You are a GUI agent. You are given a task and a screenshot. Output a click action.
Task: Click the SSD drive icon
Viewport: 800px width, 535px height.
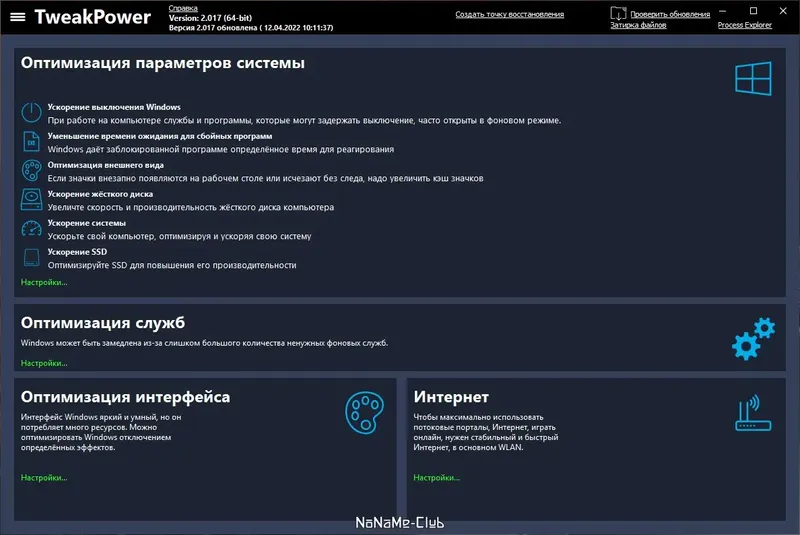[x=31, y=257]
